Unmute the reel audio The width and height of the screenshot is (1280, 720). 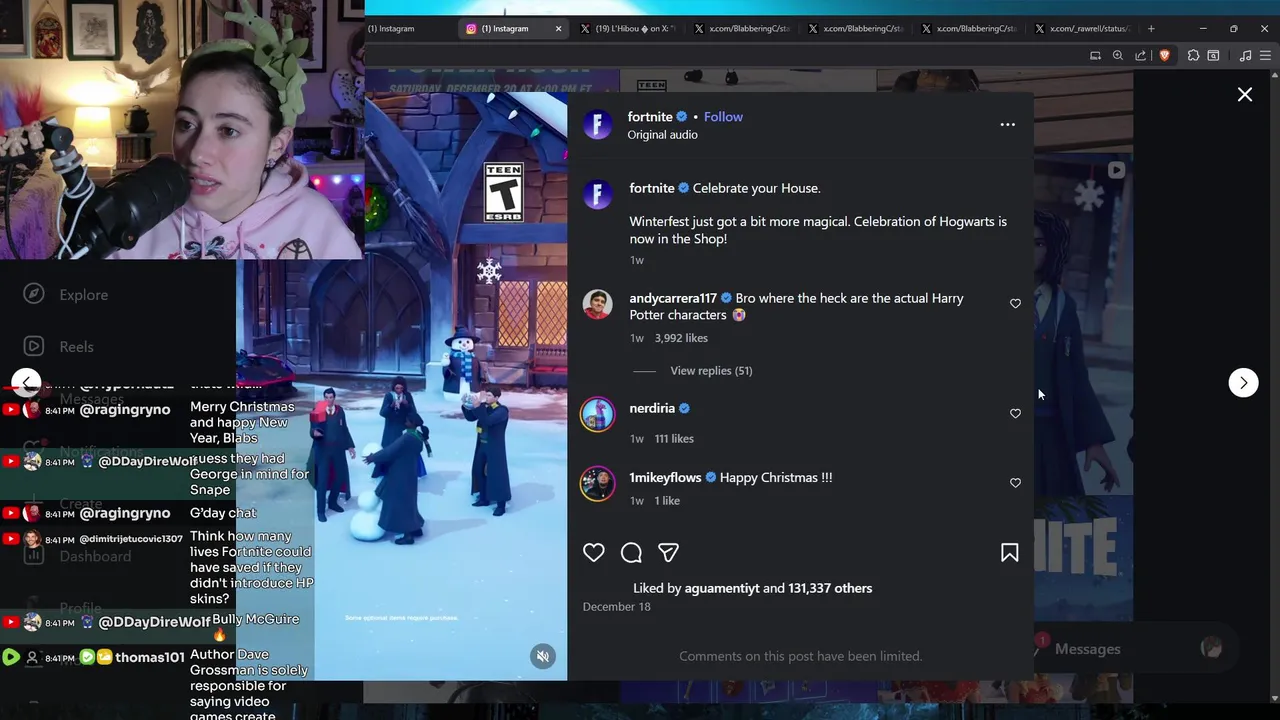pyautogui.click(x=543, y=656)
